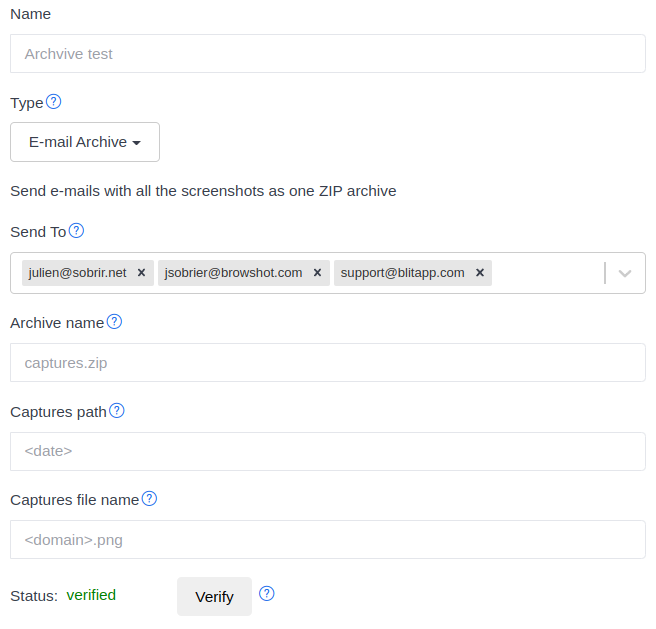Open the Type help icon
This screenshot has height=629, width=656.
(54, 102)
